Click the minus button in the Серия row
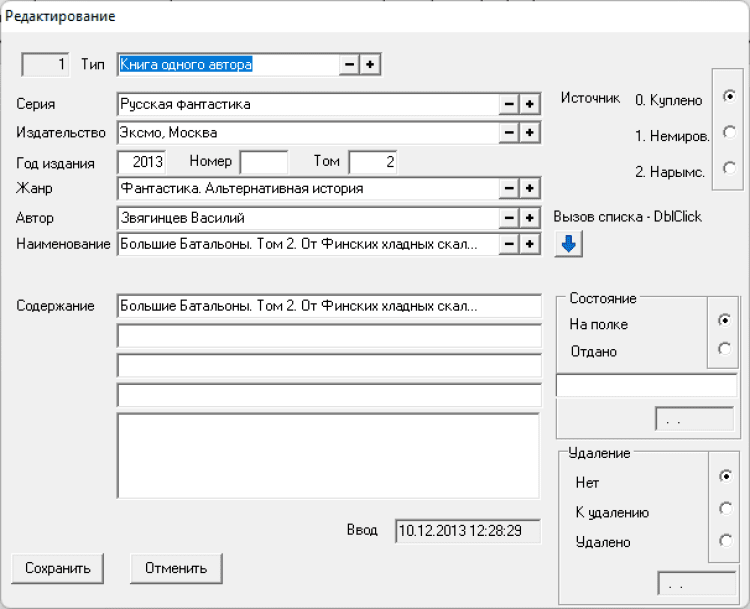This screenshot has width=750, height=609. [509, 104]
